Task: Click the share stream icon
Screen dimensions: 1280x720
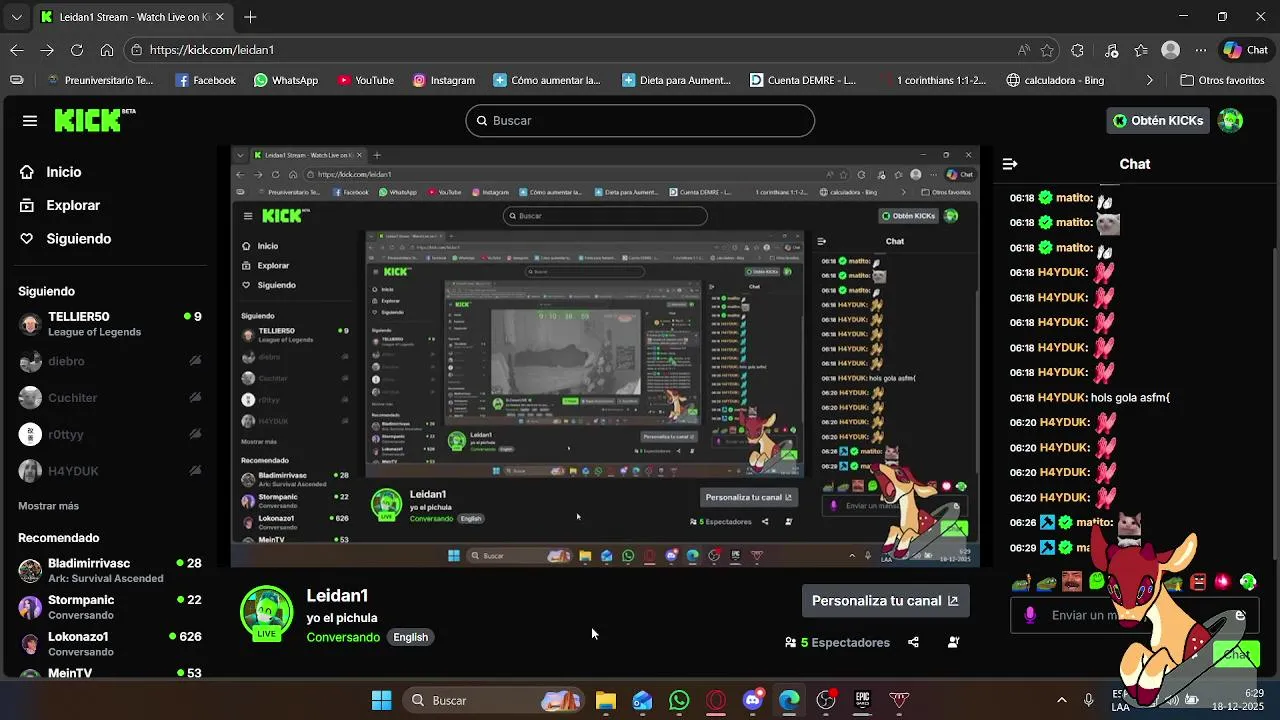Action: point(913,643)
